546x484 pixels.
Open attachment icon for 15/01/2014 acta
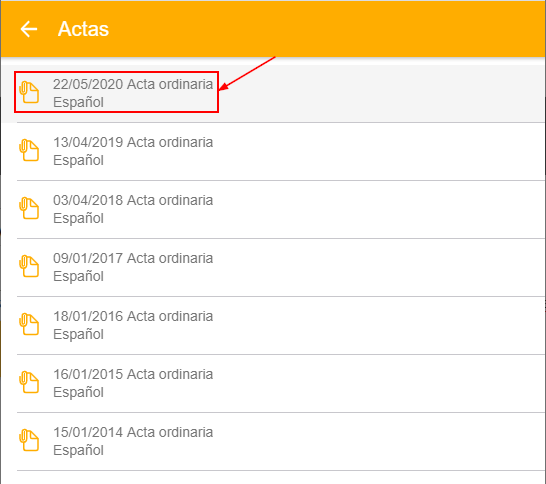29,440
